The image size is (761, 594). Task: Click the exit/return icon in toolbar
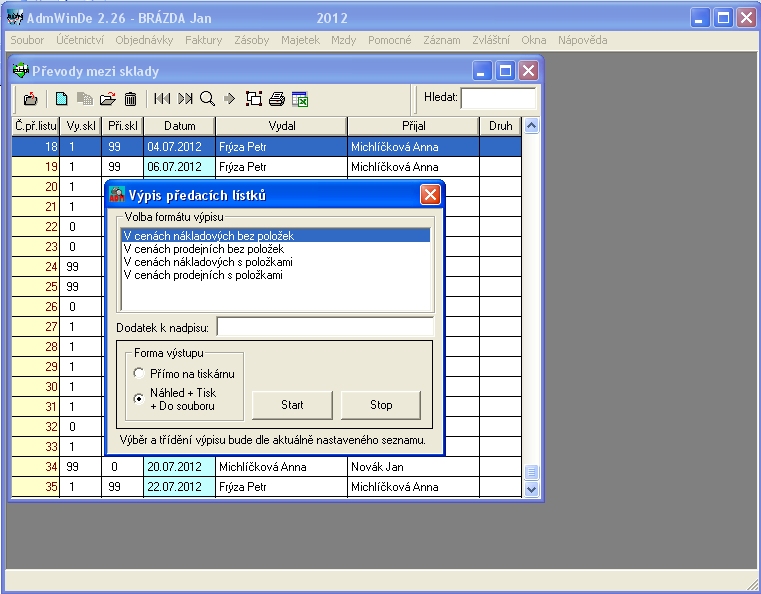coord(31,99)
